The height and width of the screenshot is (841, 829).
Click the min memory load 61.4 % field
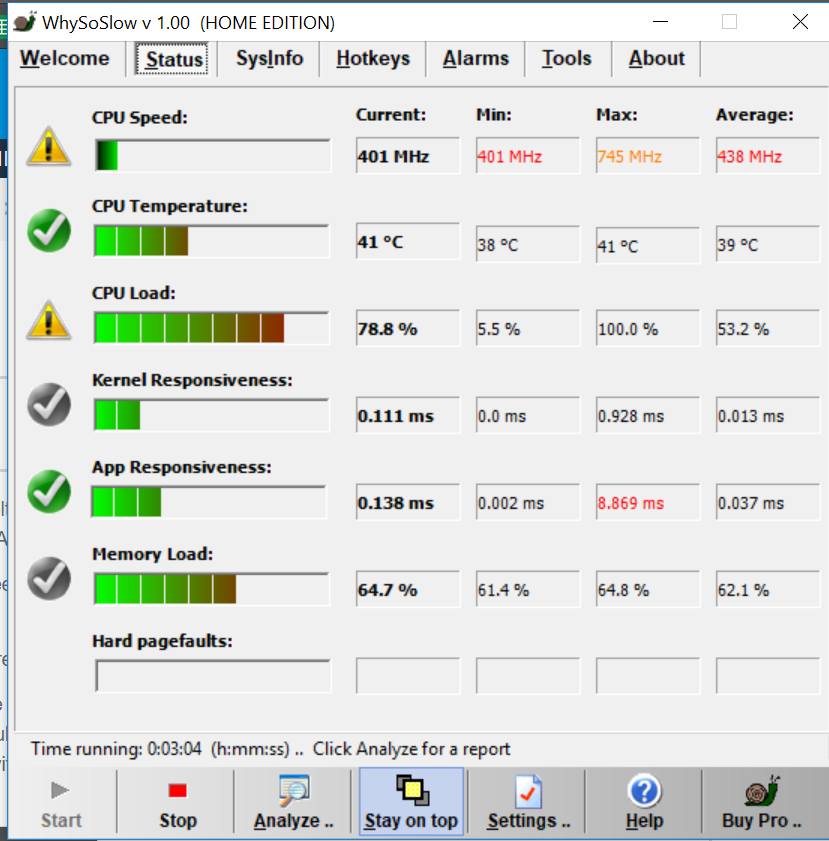point(528,589)
